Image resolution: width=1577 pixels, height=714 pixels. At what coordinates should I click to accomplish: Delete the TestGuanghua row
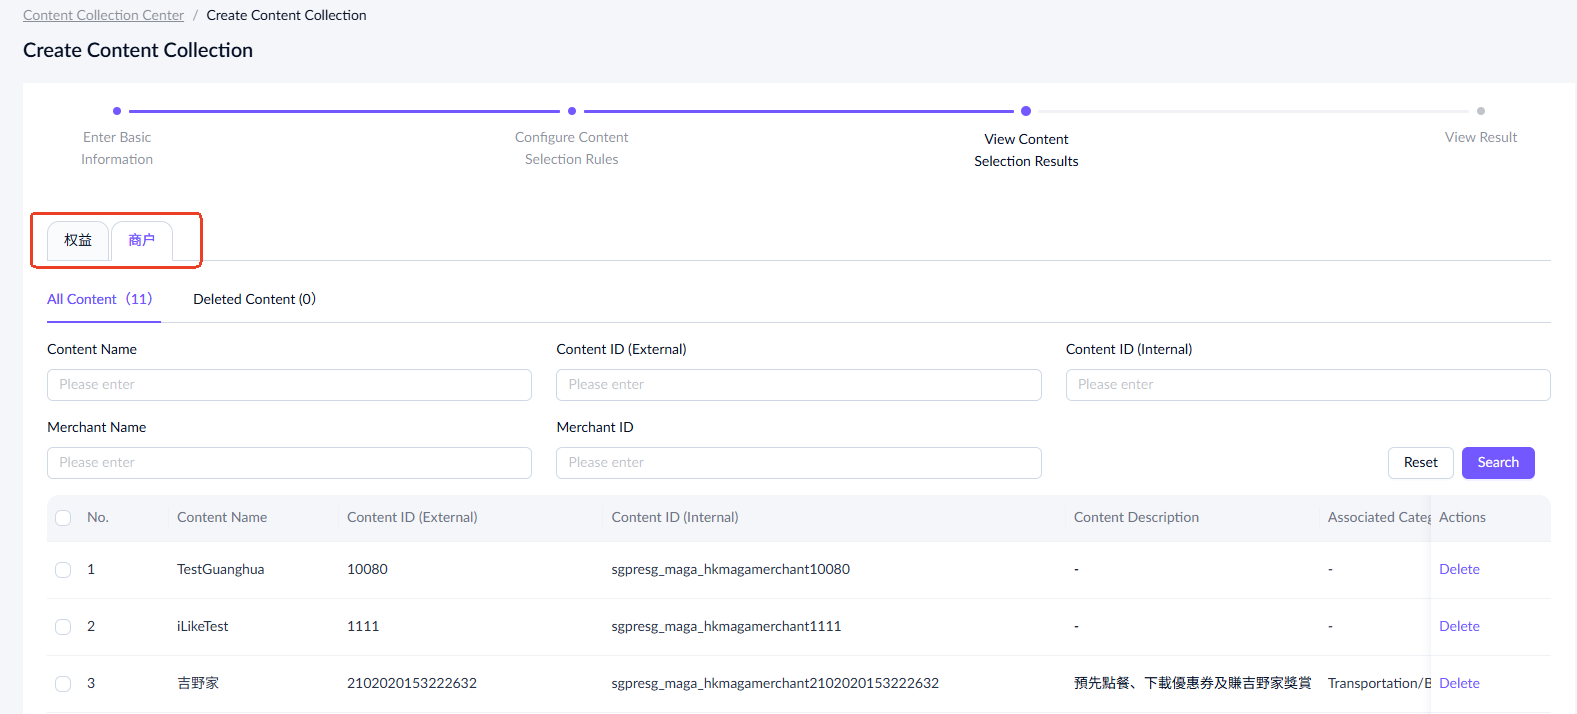coord(1458,569)
